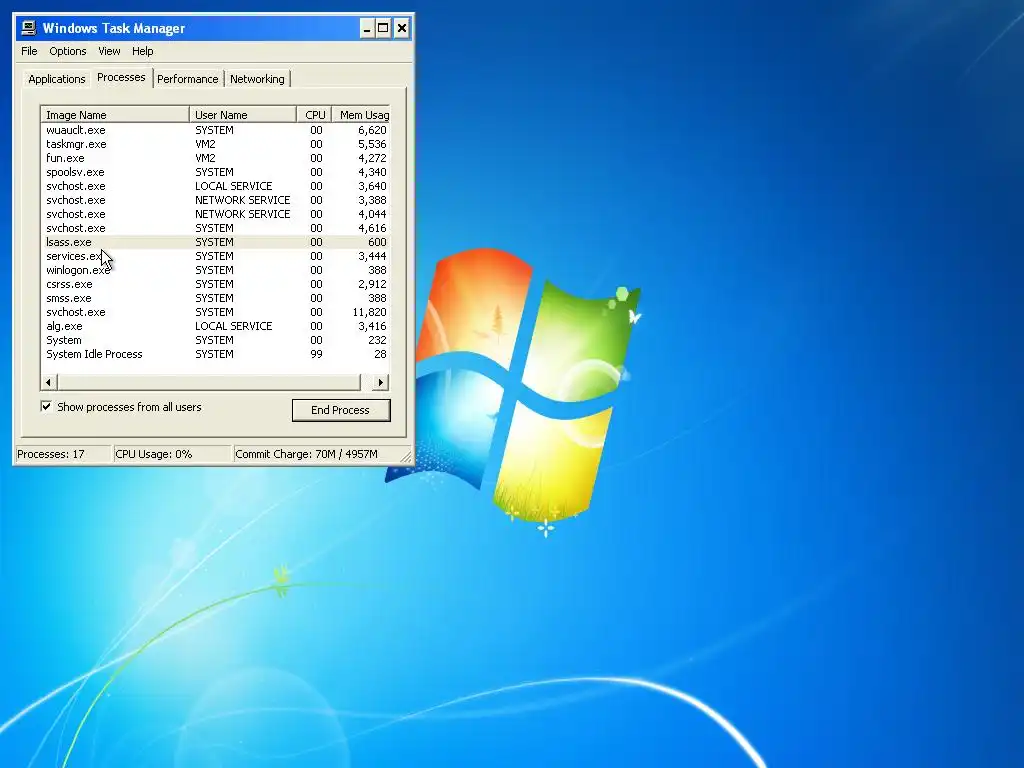Viewport: 1024px width, 768px height.
Task: Open the Options menu
Action: (x=67, y=51)
